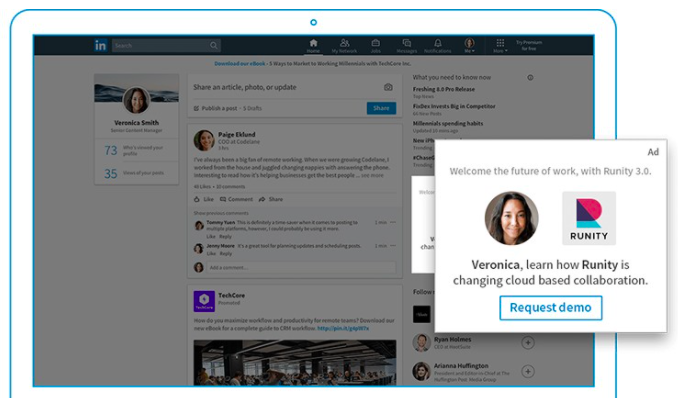The height and width of the screenshot is (398, 678).
Task: Open the pin.it link in TechCore post
Action: [343, 328]
